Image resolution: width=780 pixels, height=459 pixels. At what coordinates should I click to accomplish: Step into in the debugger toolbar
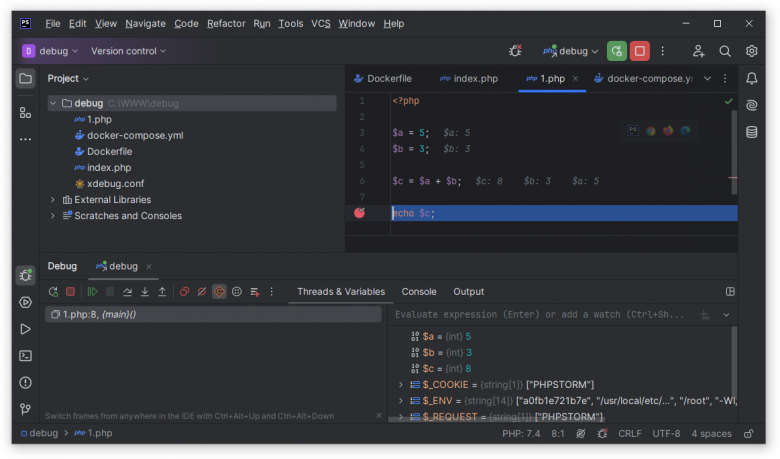coord(145,292)
